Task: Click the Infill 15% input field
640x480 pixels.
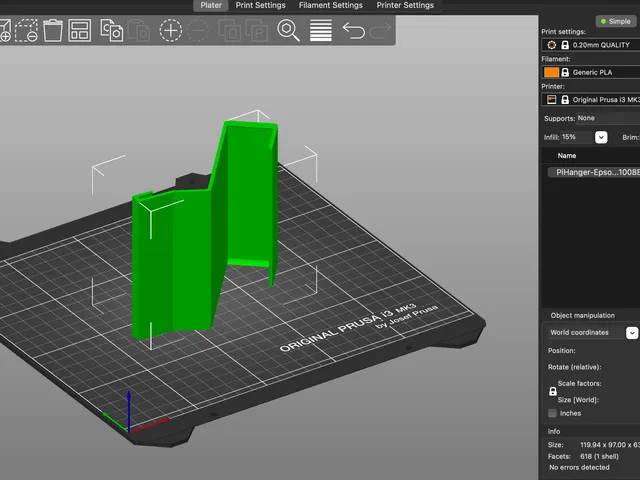Action: pos(576,137)
